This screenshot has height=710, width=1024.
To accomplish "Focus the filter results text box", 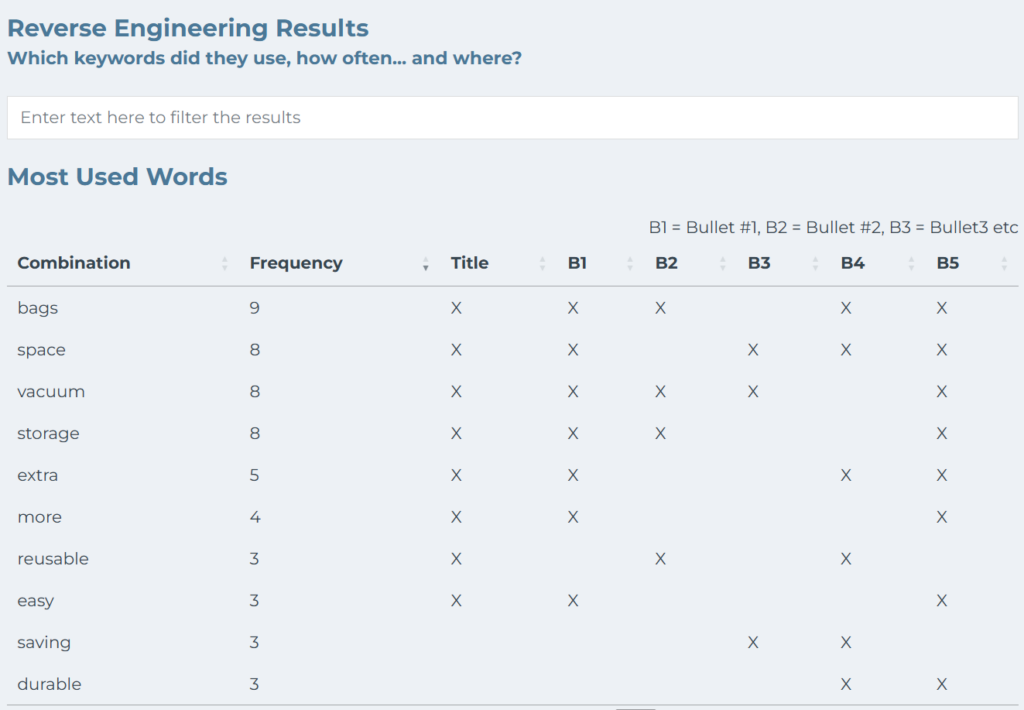I will pos(512,118).
